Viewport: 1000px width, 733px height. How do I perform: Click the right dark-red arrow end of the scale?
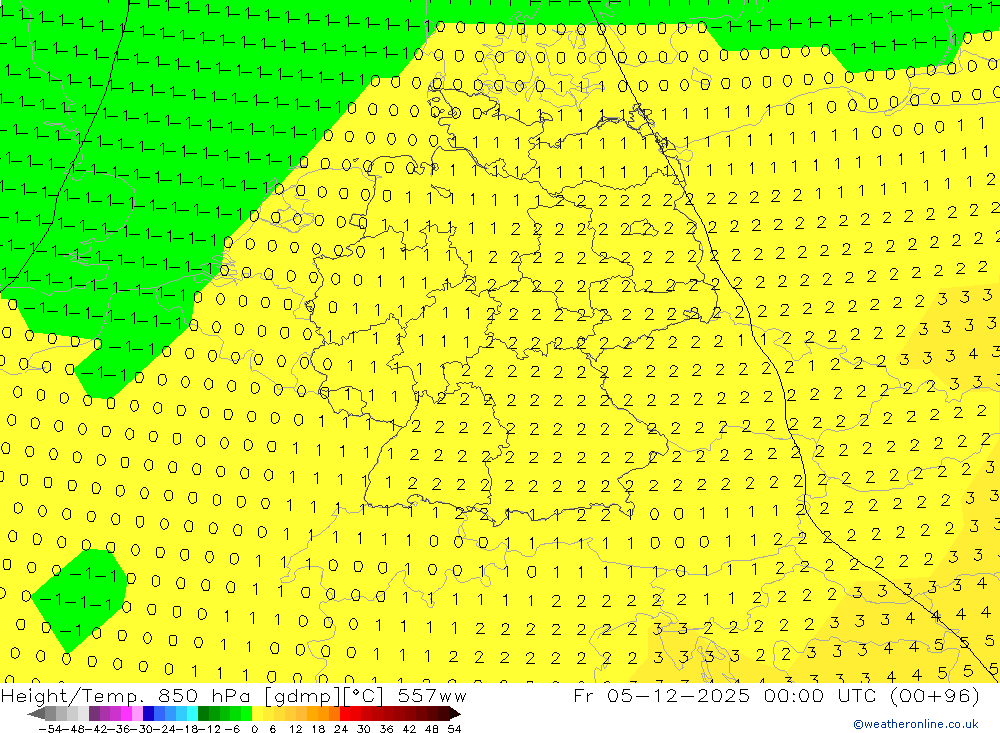pyautogui.click(x=455, y=713)
